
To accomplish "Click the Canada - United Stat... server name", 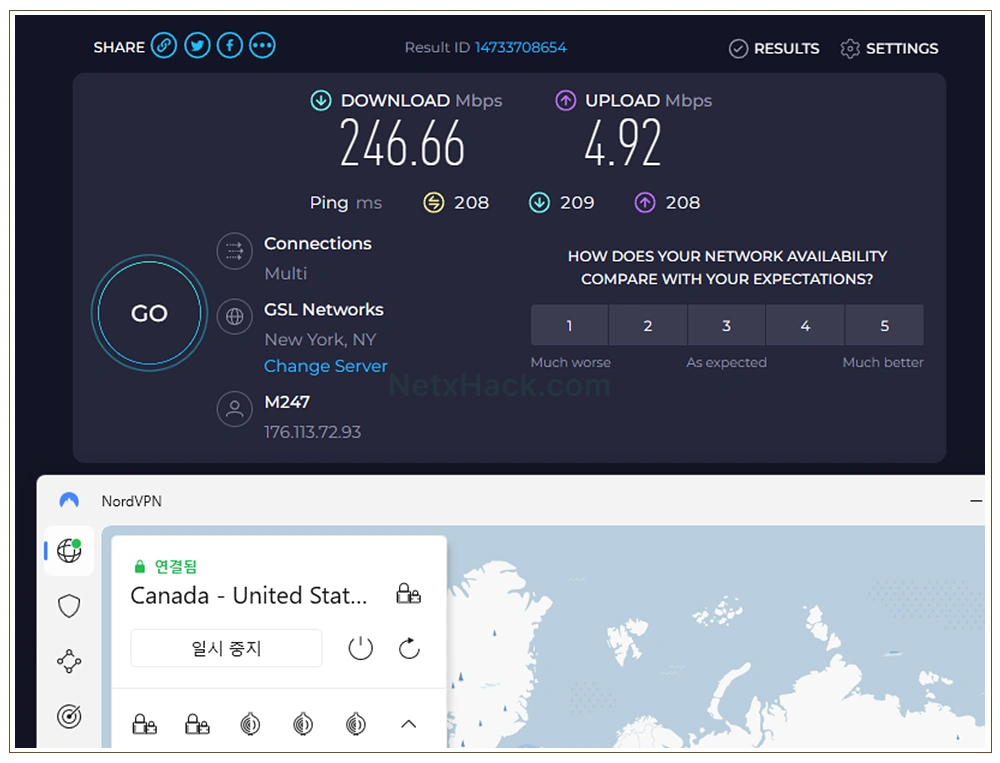I will click(249, 595).
